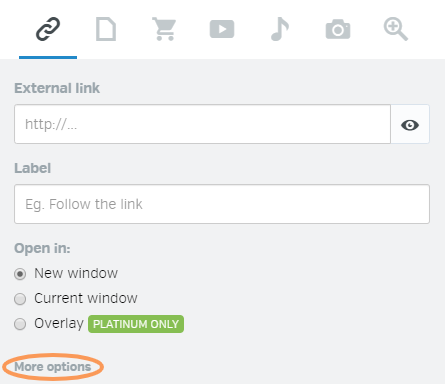Click into the Label text field
Viewport: 445px width, 384px height.
point(222,204)
